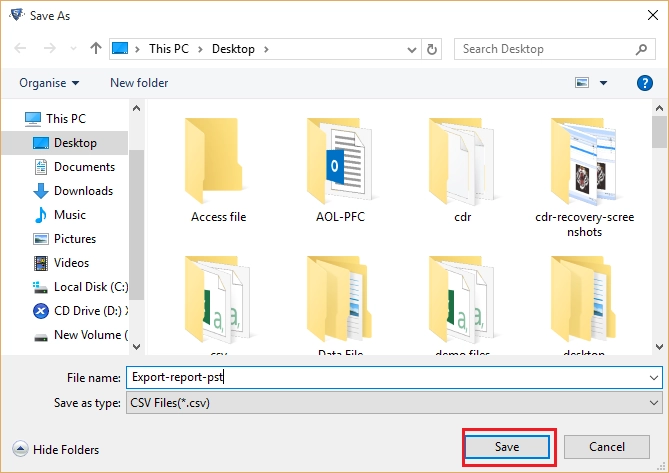Collapse the pane with Hide Folders
The height and width of the screenshot is (473, 669).
click(x=55, y=449)
